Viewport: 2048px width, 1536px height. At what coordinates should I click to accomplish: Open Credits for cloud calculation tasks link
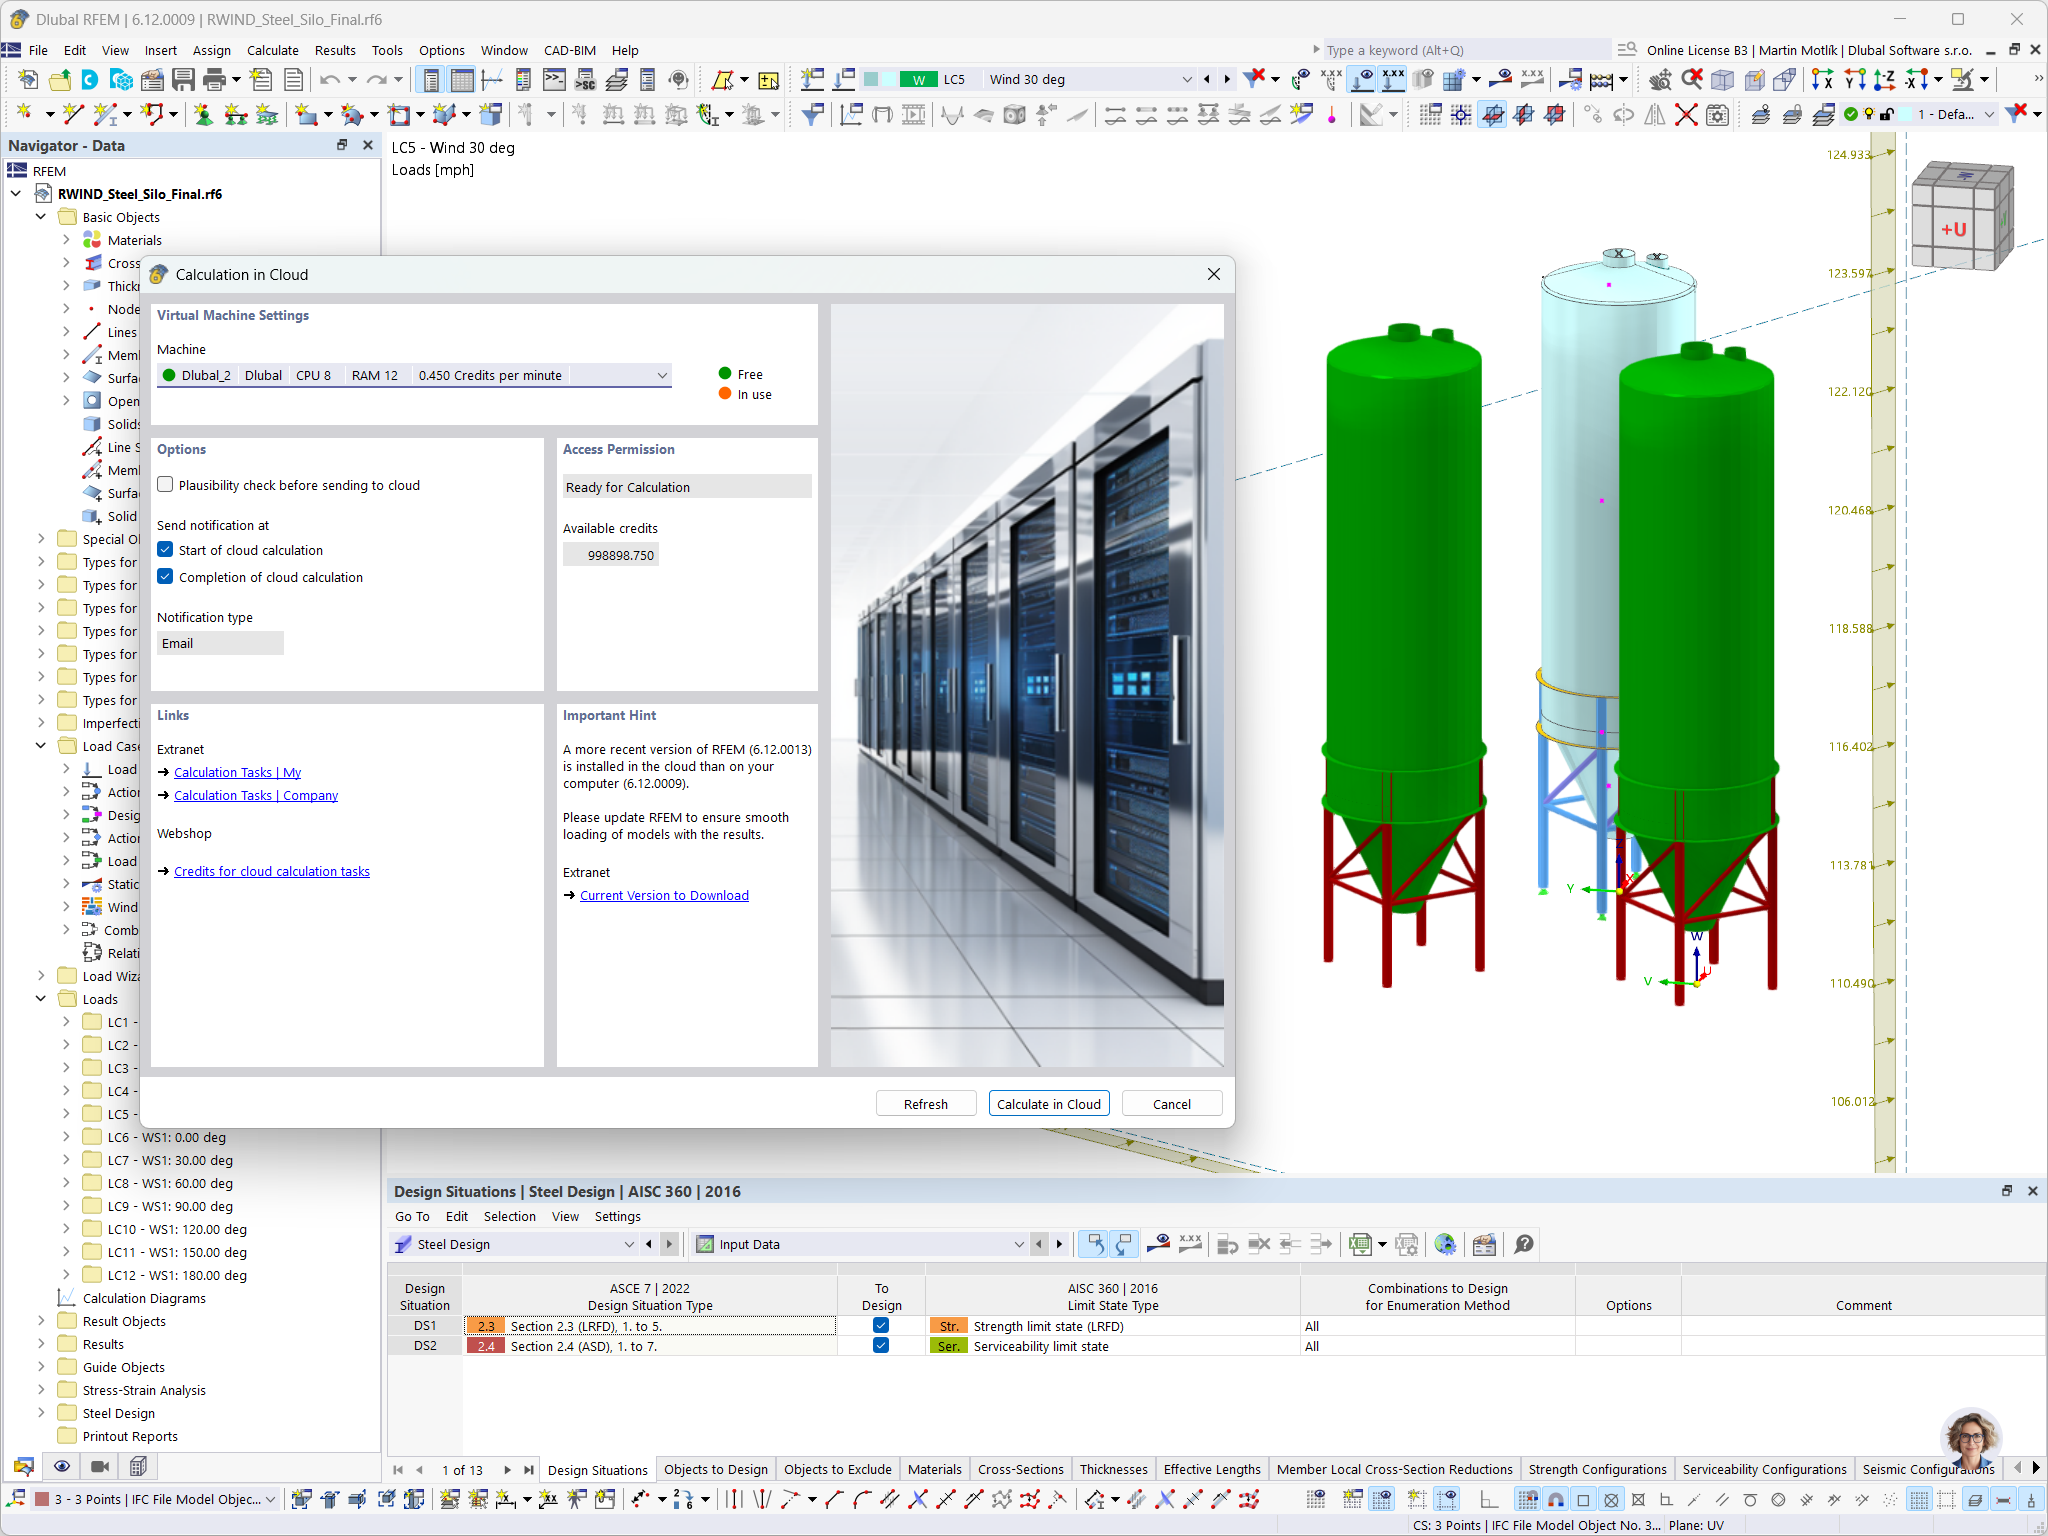(272, 871)
